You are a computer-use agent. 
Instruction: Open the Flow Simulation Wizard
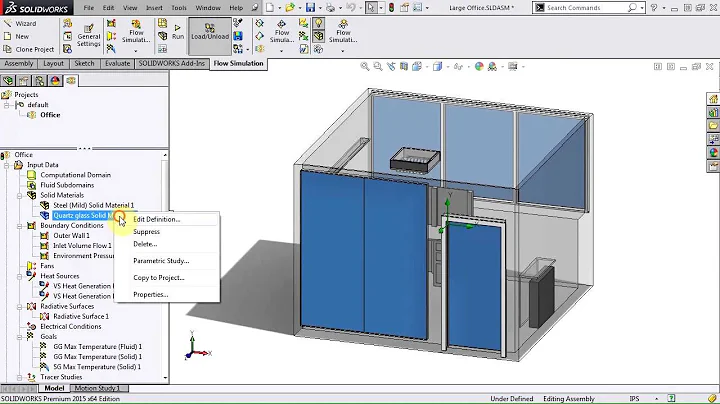click(20, 23)
